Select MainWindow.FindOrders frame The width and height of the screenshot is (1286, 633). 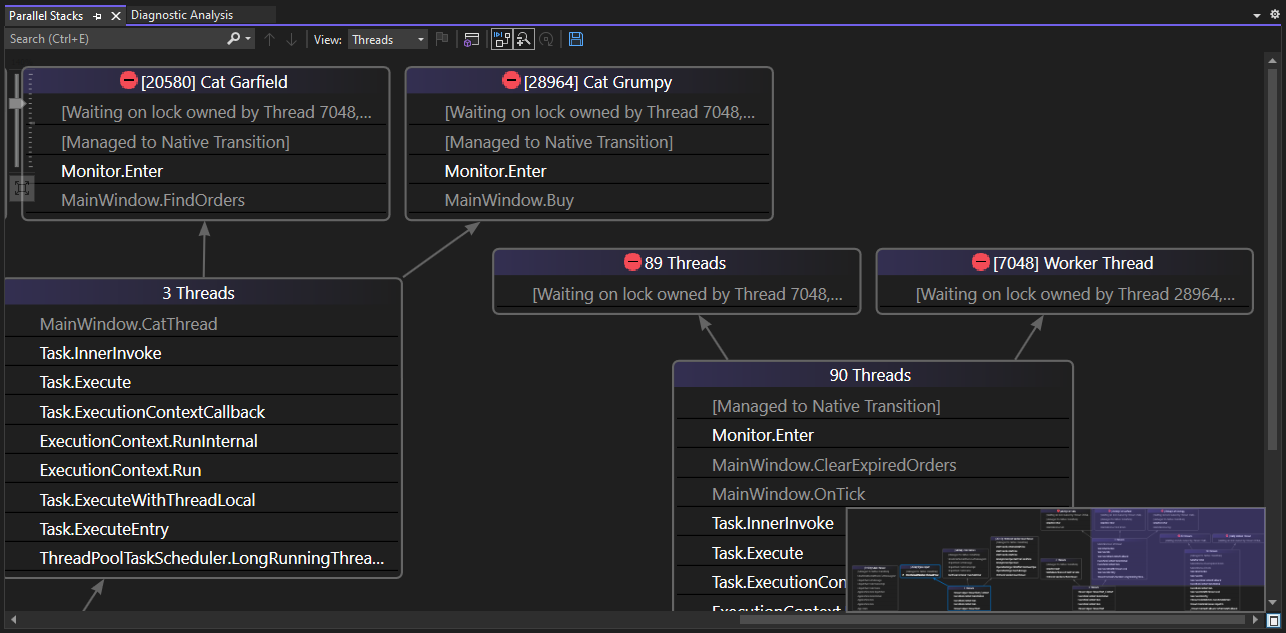coord(205,200)
